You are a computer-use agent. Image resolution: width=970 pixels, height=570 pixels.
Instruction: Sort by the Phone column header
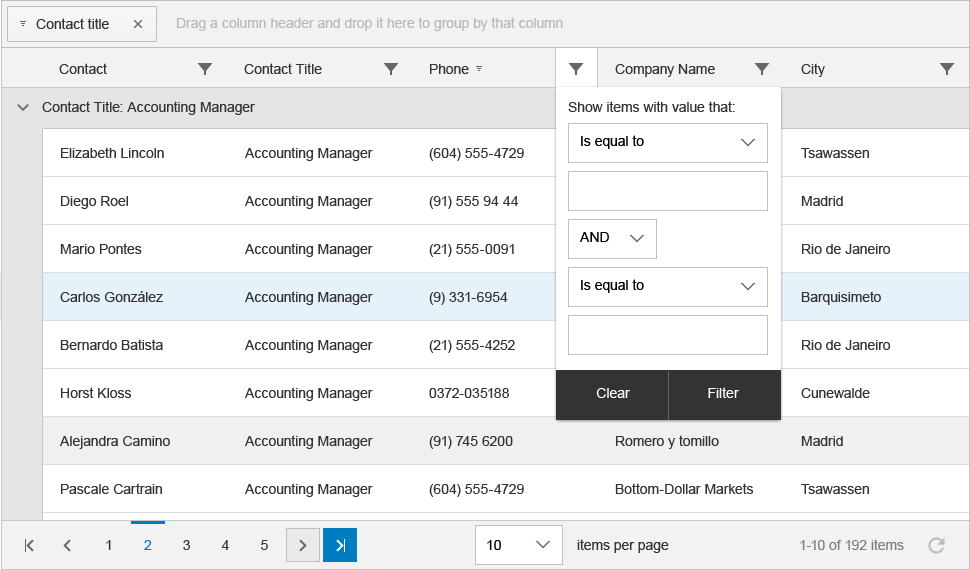click(x=449, y=69)
